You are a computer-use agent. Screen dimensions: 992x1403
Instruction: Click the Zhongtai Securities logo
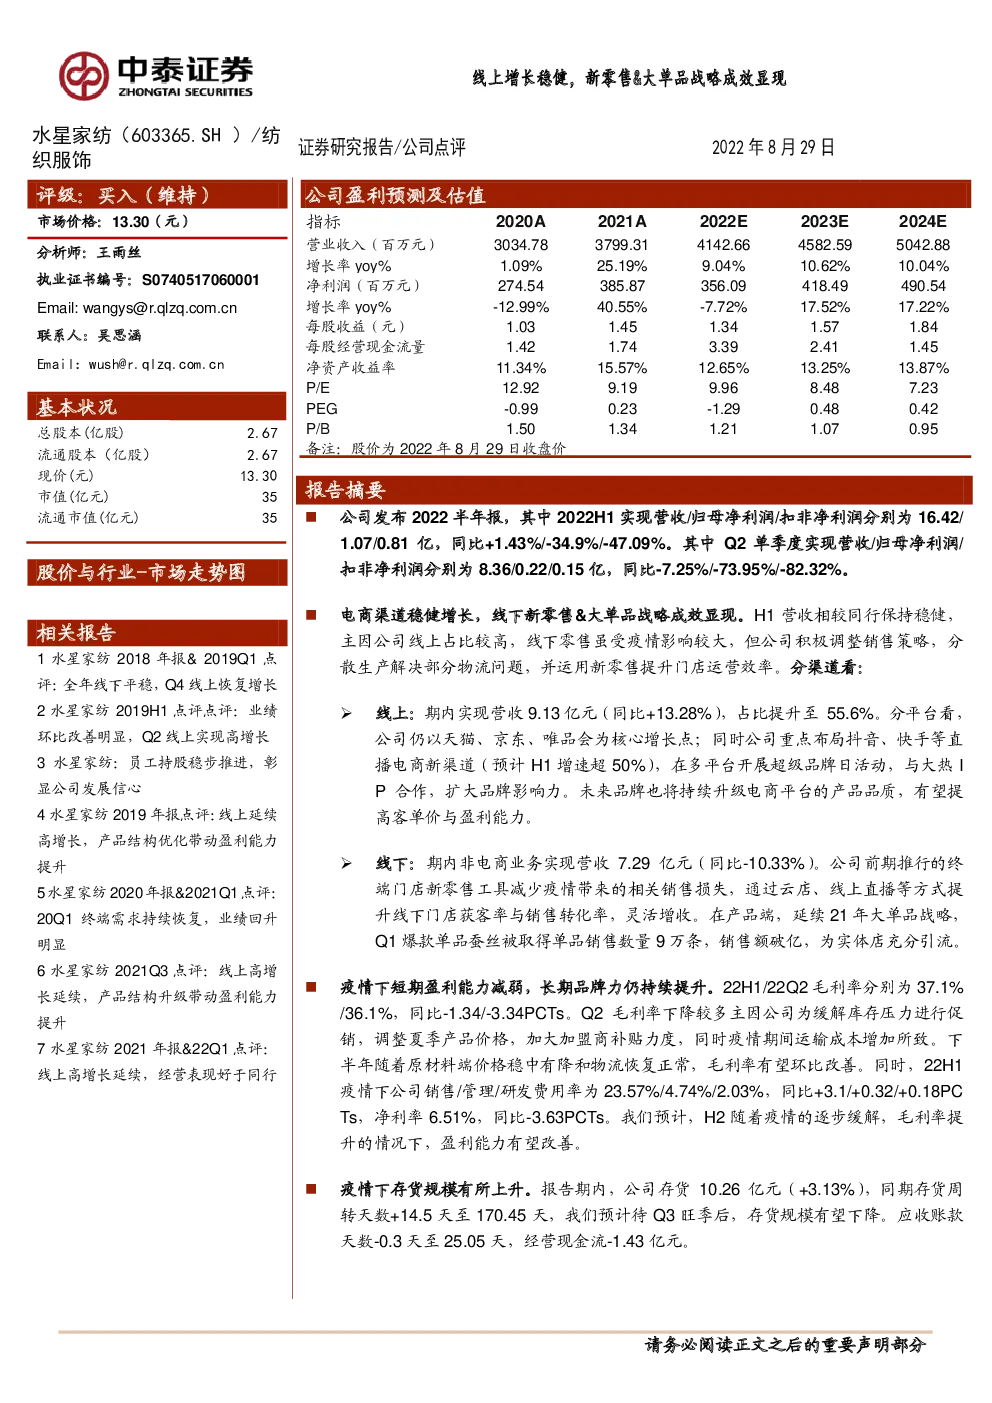coord(156,76)
